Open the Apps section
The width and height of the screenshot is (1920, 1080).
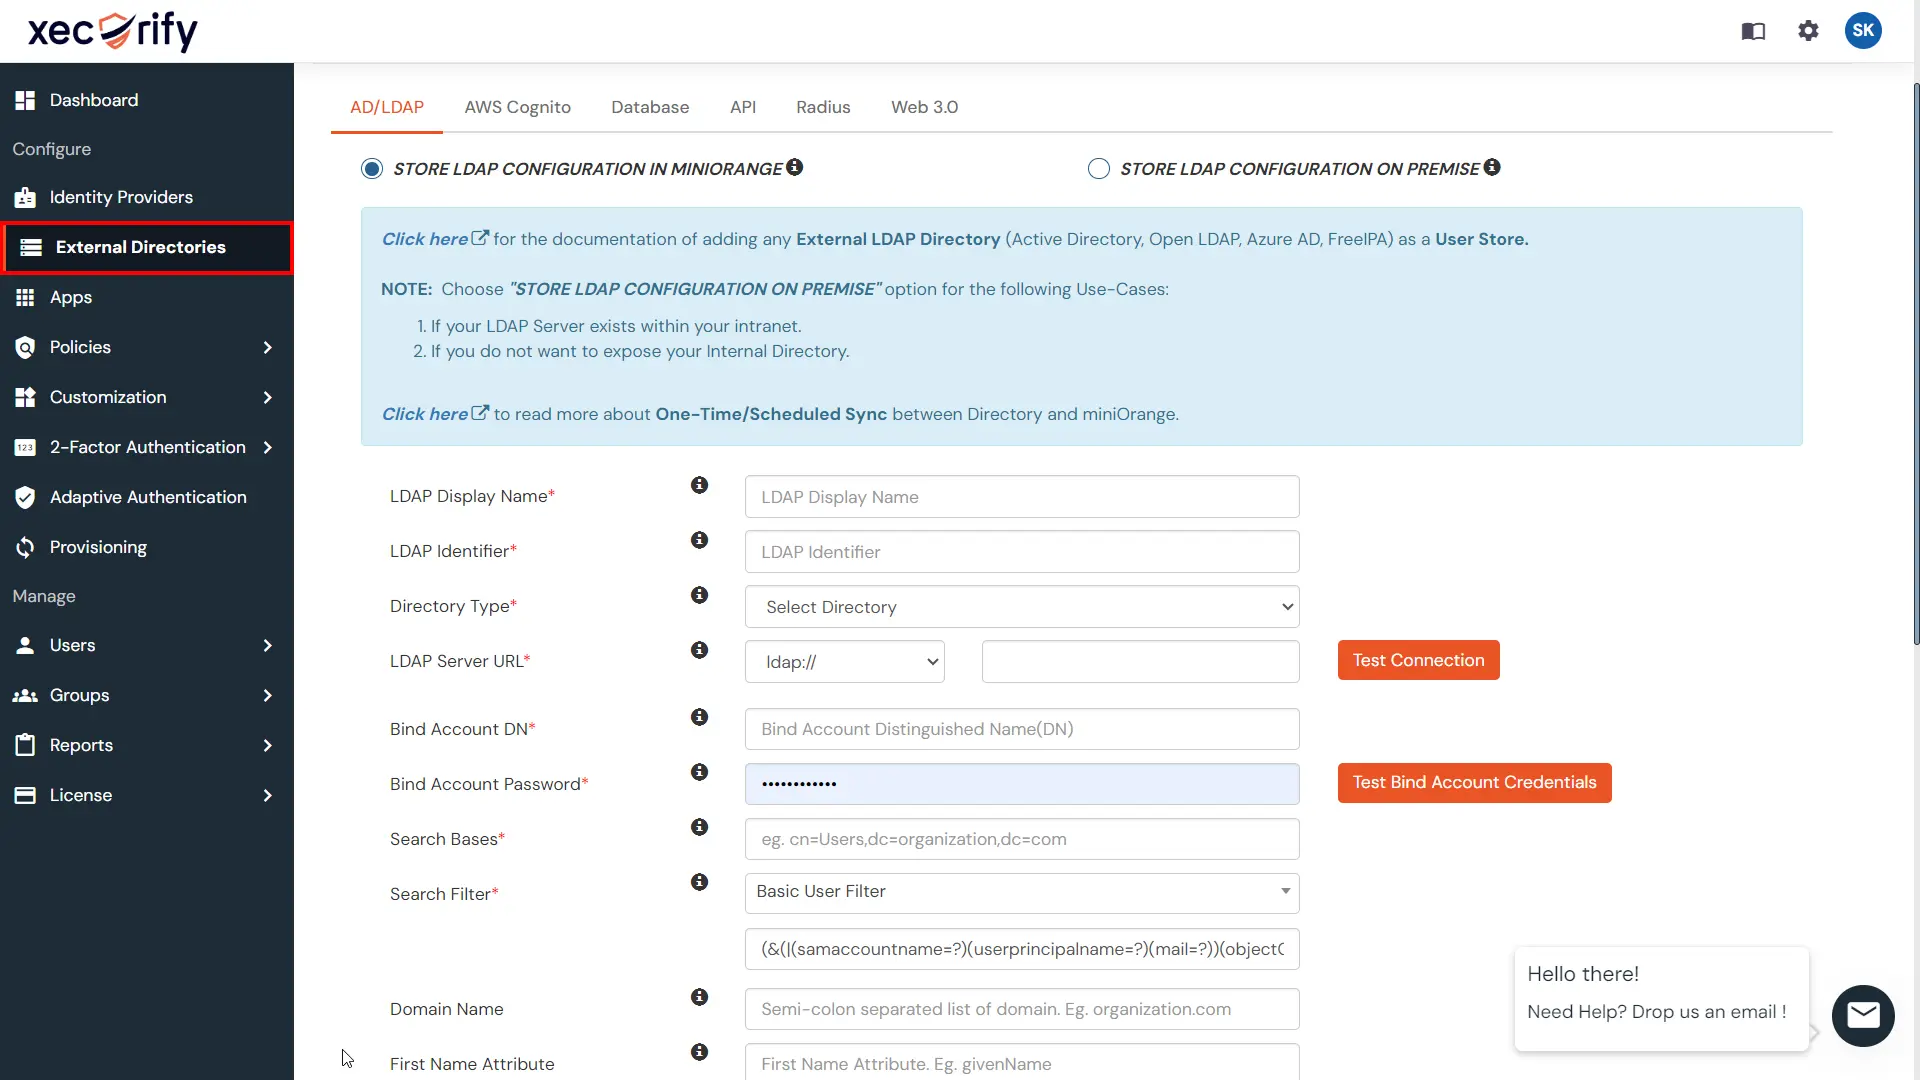tap(70, 297)
